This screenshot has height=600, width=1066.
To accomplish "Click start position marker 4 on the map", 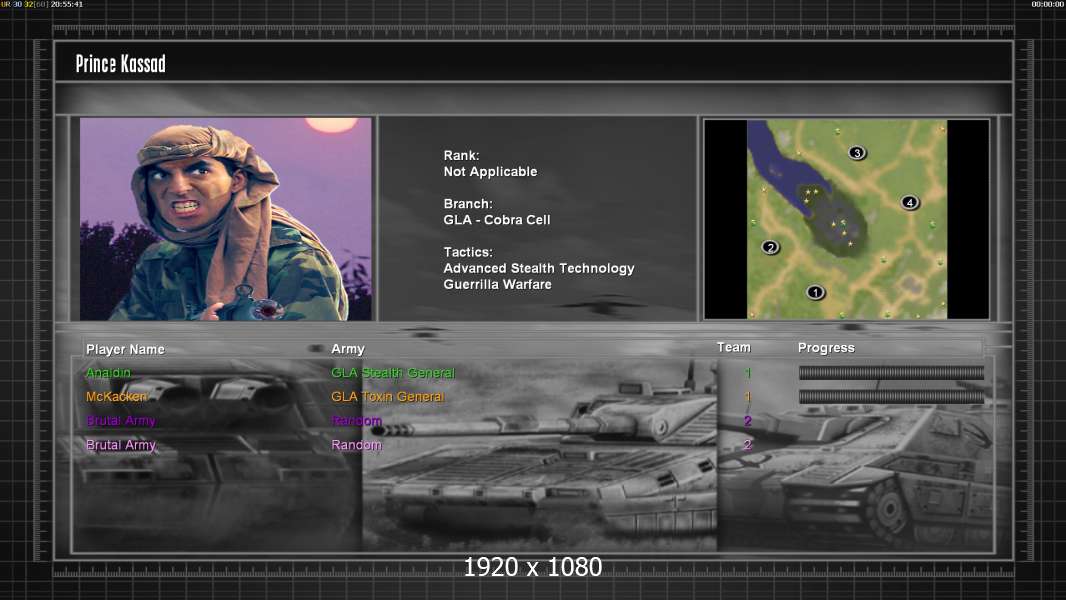I will 909,202.
